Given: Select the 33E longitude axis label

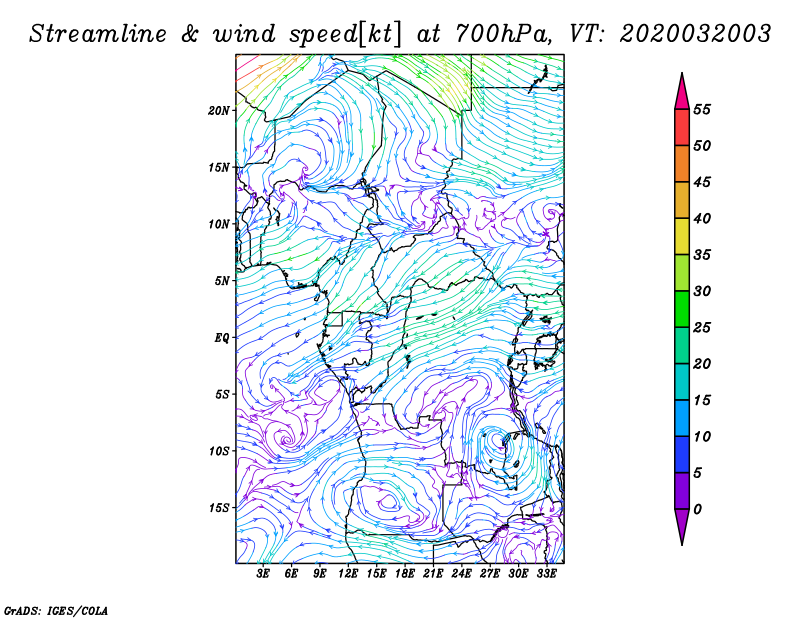Looking at the screenshot, I should pos(547,574).
